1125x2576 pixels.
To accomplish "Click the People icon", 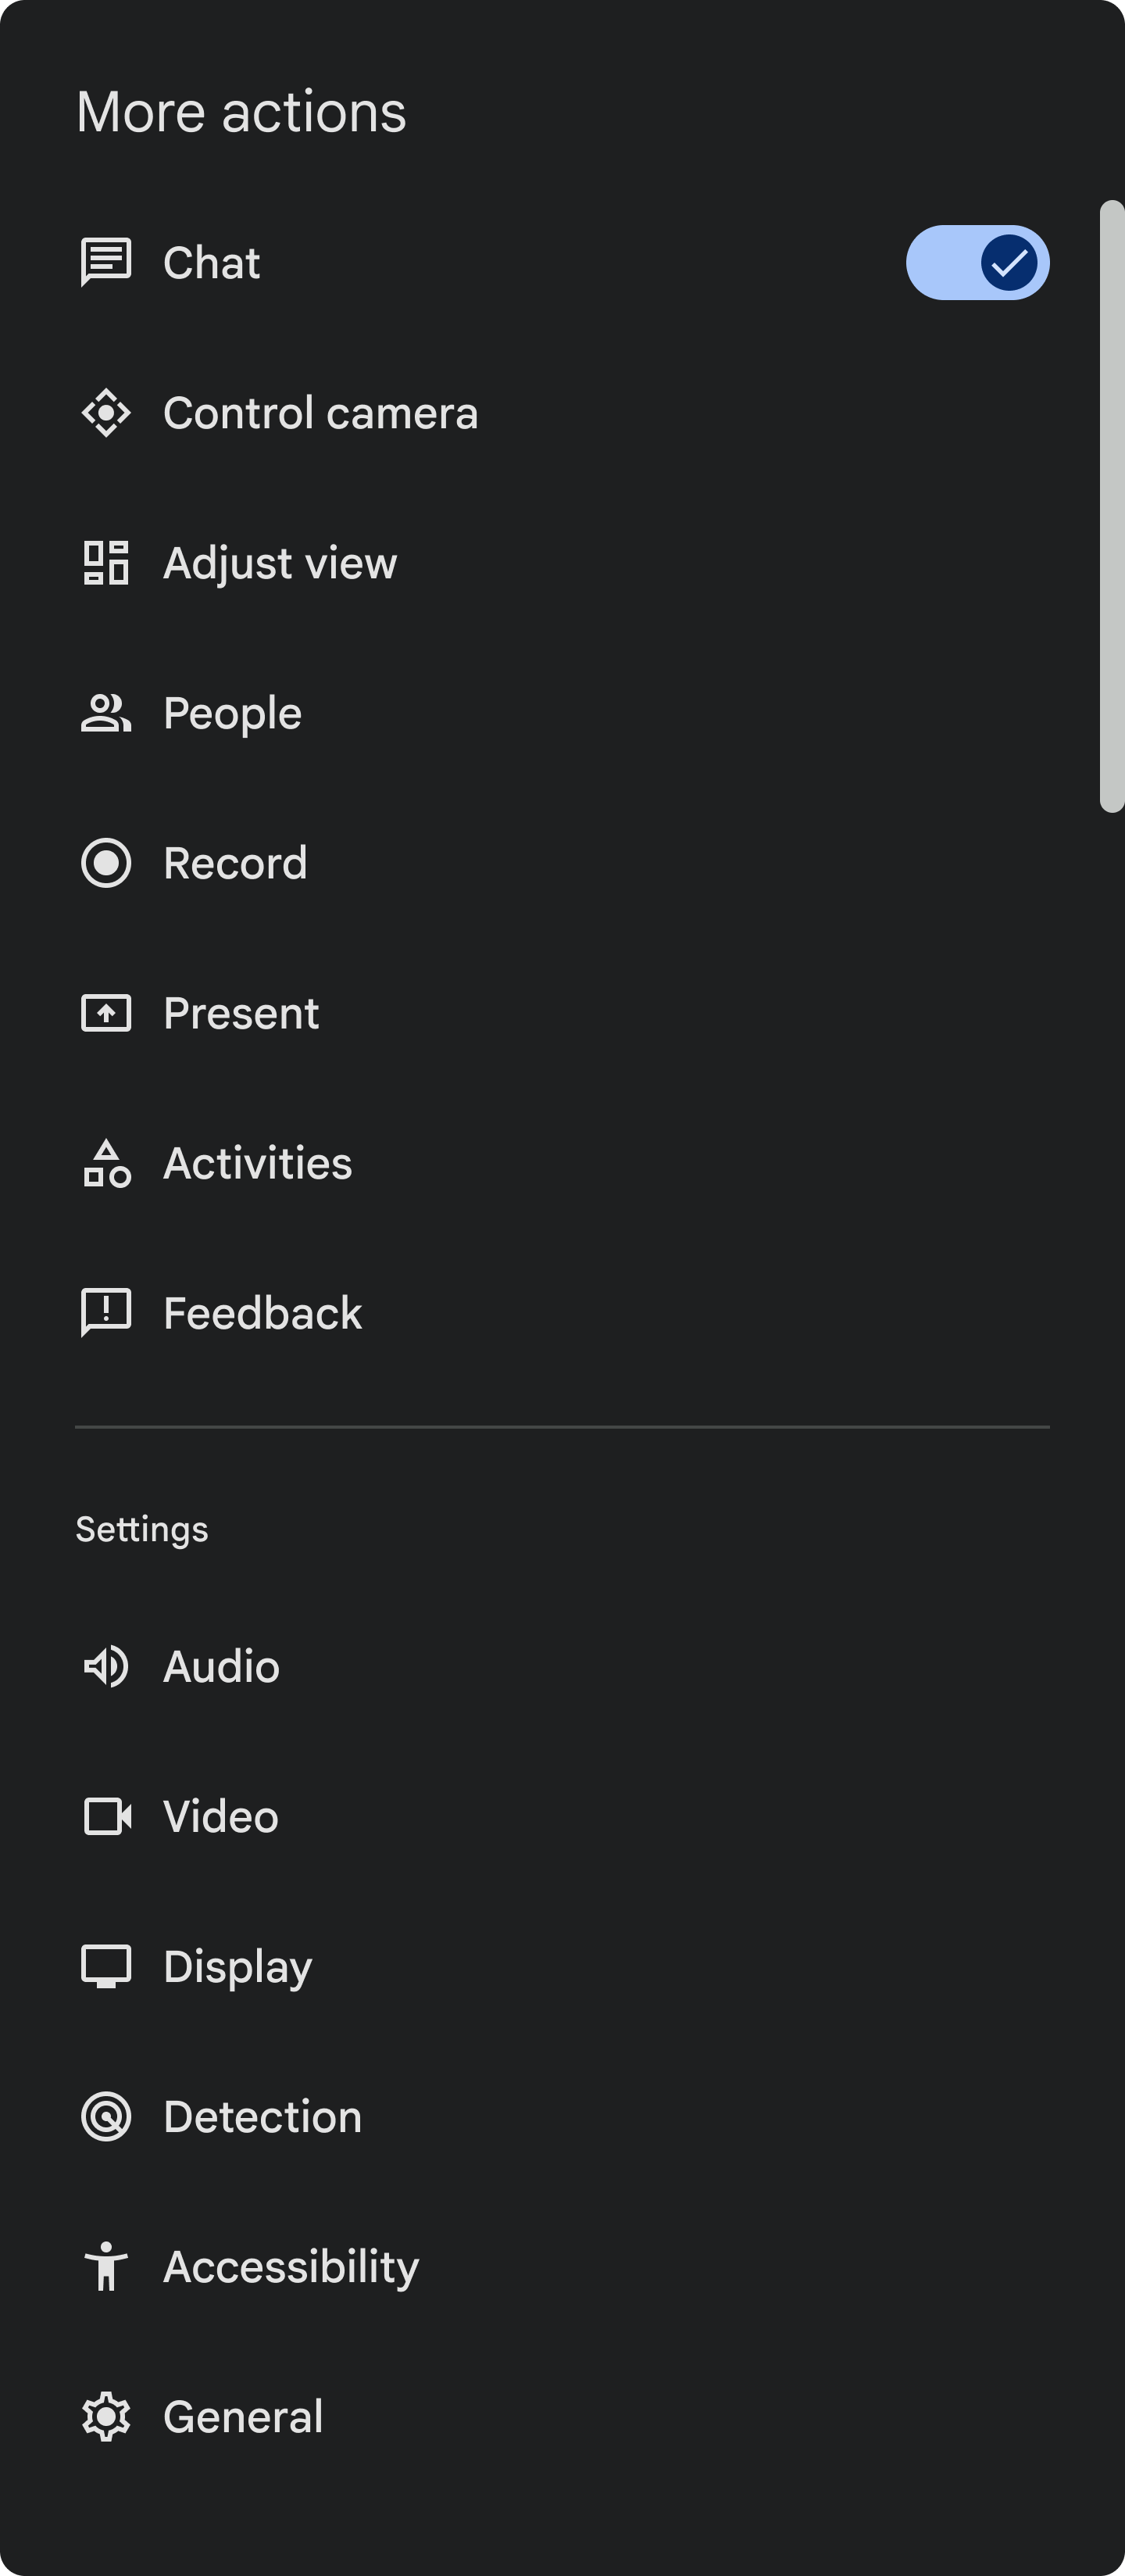I will 106,713.
